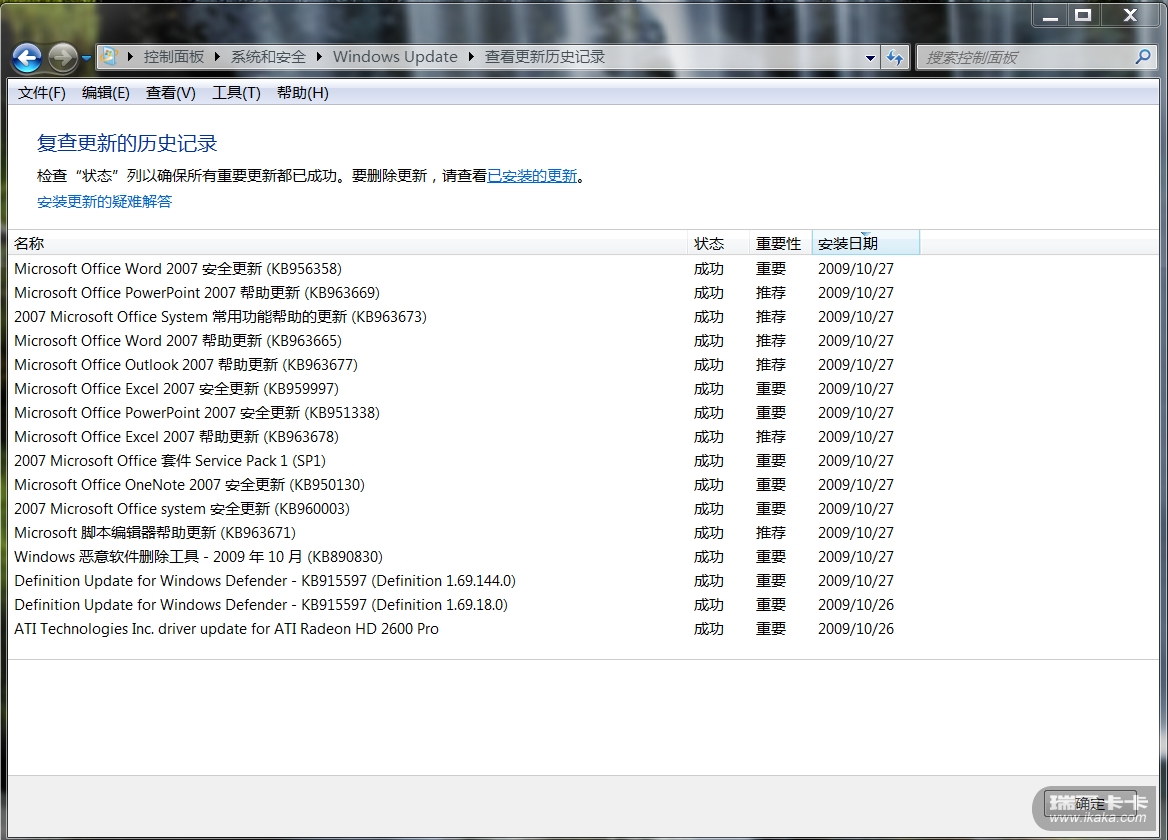The width and height of the screenshot is (1168, 840).
Task: Select OneNote 2007 安全更新 (KB950130) row
Action: click(465, 485)
